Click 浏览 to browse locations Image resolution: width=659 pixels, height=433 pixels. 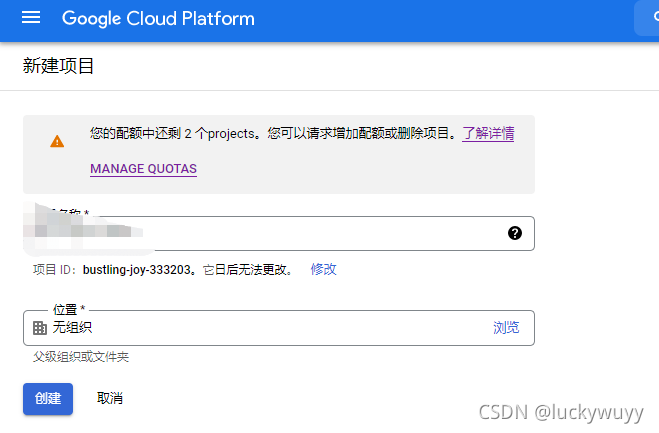pyautogui.click(x=506, y=327)
